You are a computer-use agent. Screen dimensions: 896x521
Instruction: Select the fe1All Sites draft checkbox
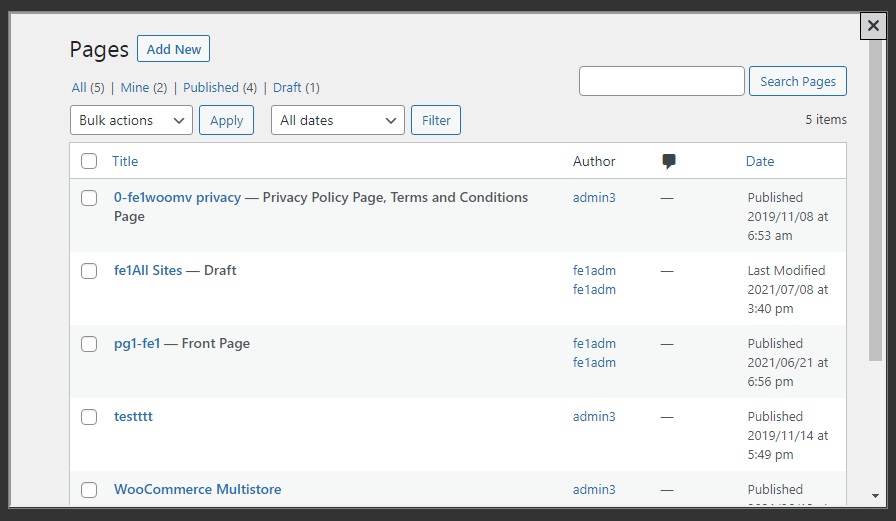coord(89,271)
